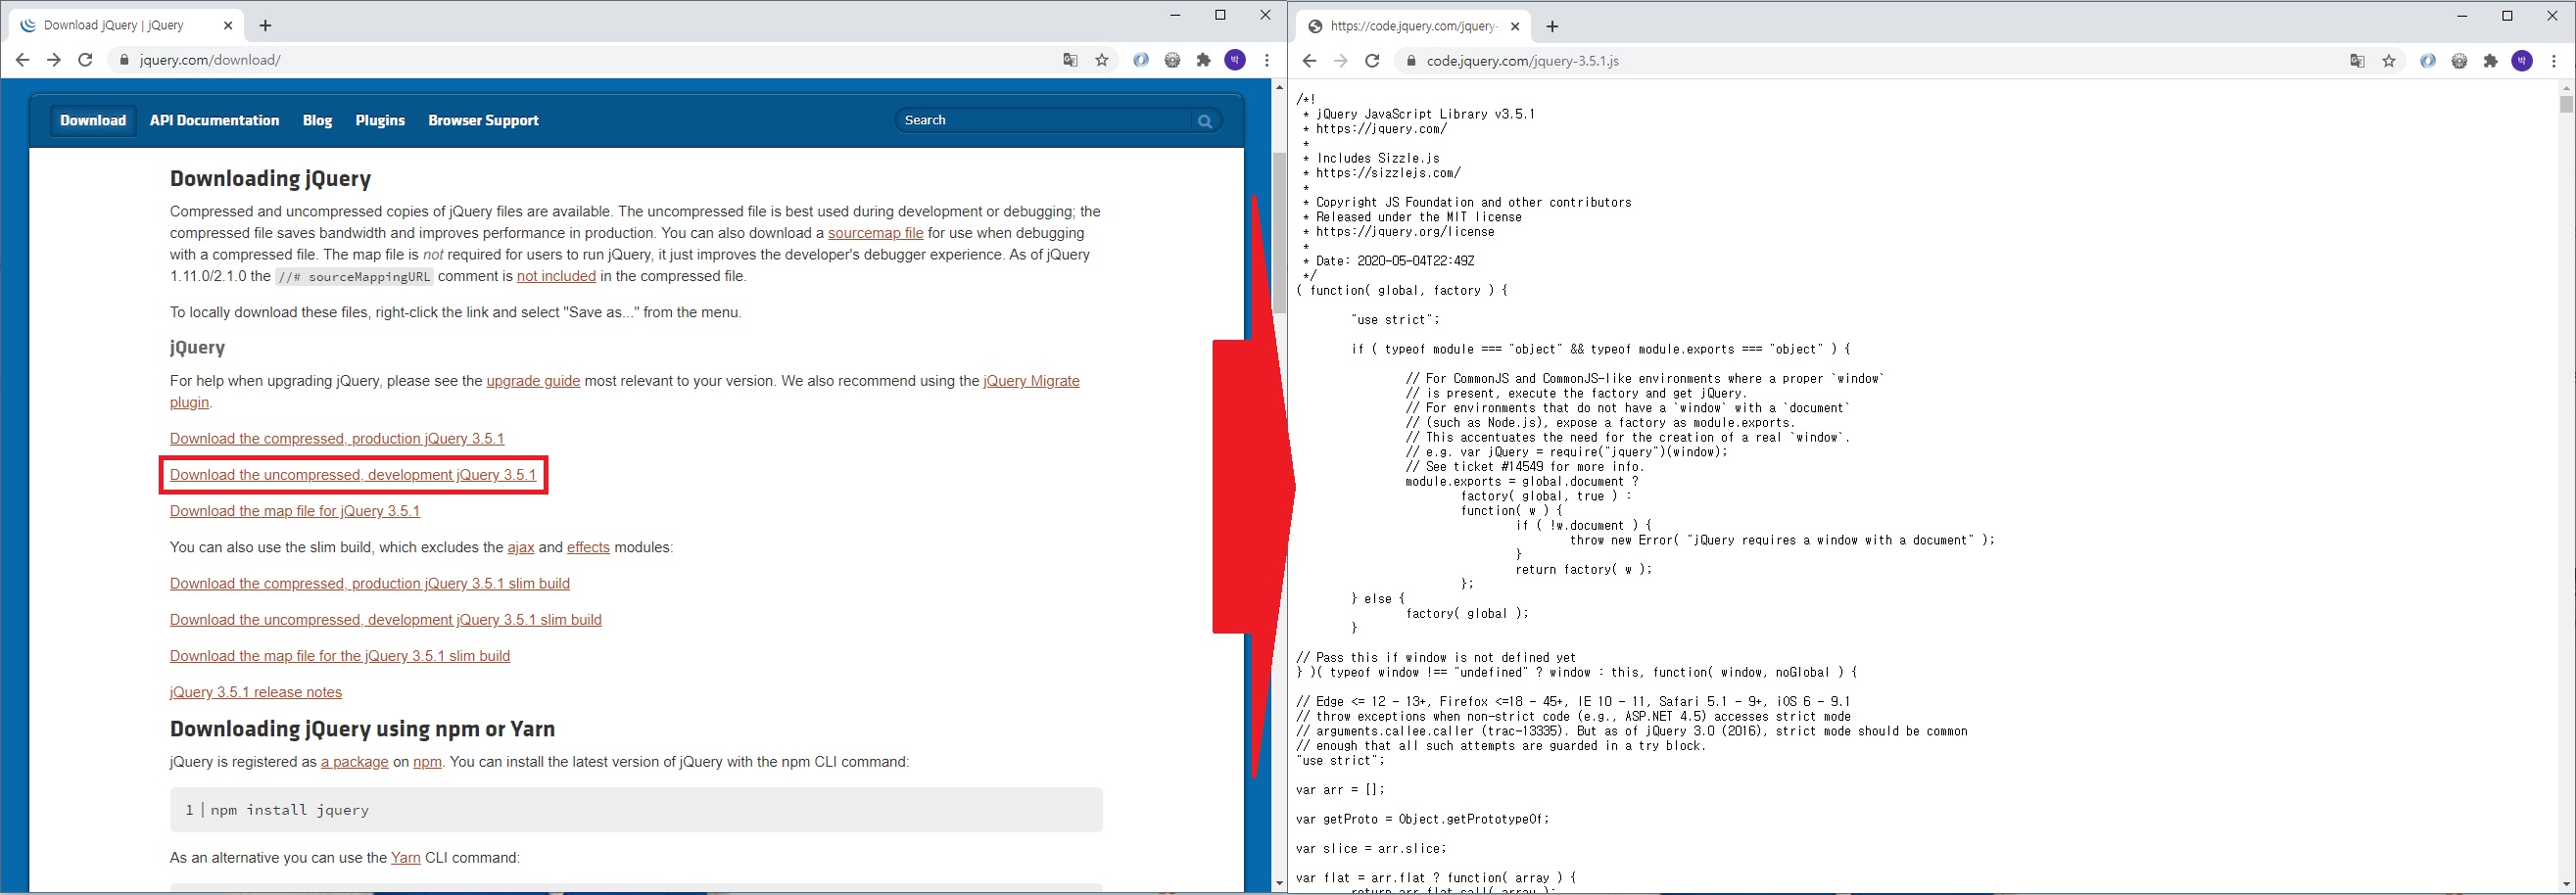Screen dimensions: 2576x895
Task: Open the upgrade guide link
Action: pyautogui.click(x=533, y=381)
